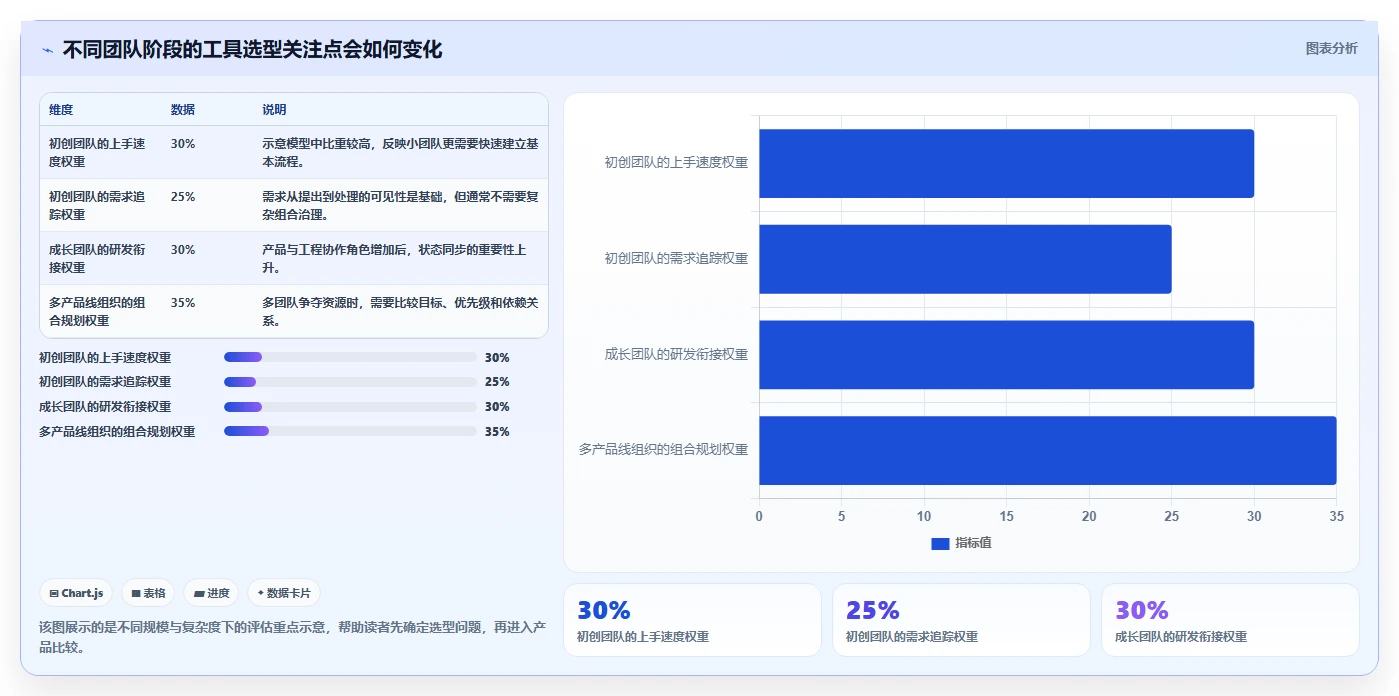Click the title 不同团队阶段的工具选型关注点会如何变化
Image resolution: width=1399 pixels, height=696 pixels.
(x=252, y=49)
